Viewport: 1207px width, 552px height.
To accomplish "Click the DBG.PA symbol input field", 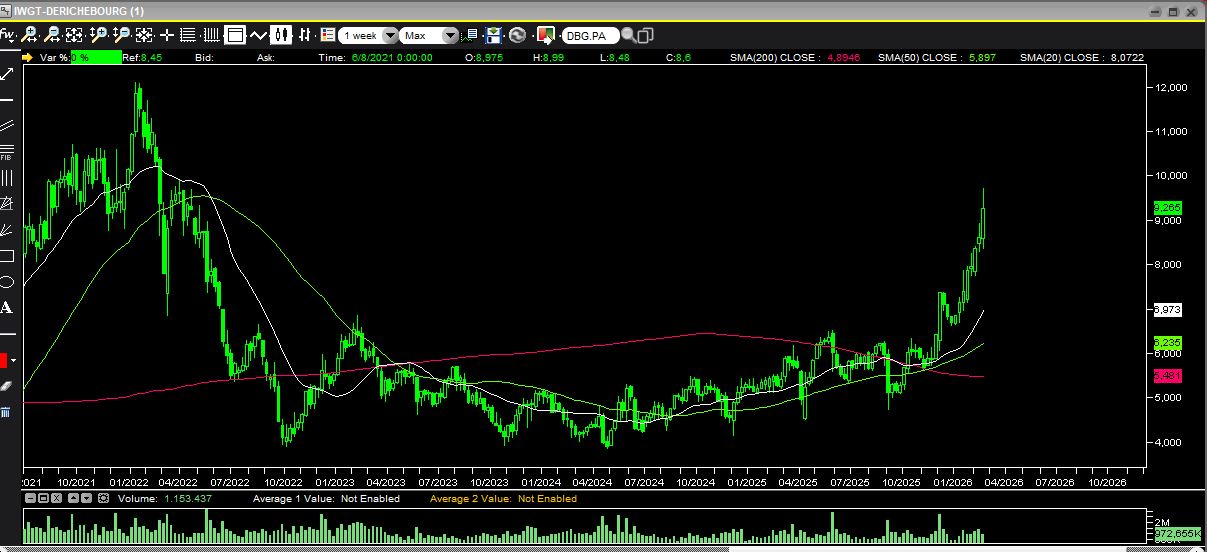I will 589,35.
